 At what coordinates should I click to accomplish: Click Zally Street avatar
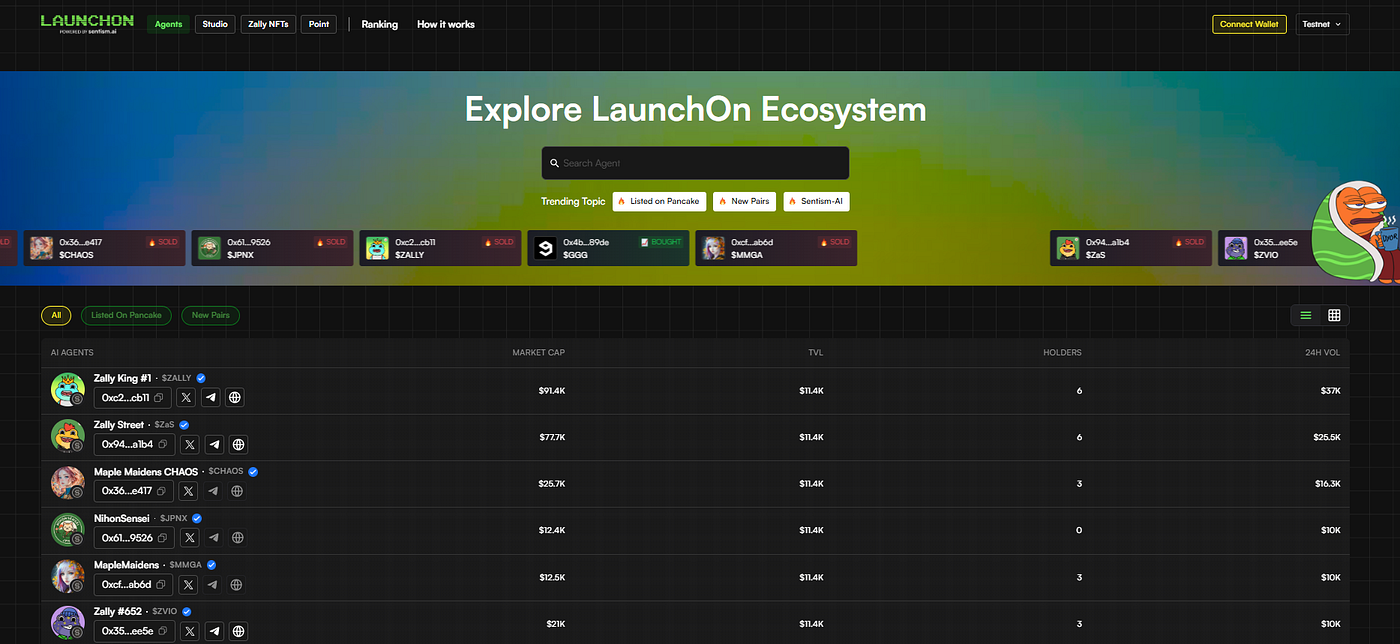[x=68, y=436]
